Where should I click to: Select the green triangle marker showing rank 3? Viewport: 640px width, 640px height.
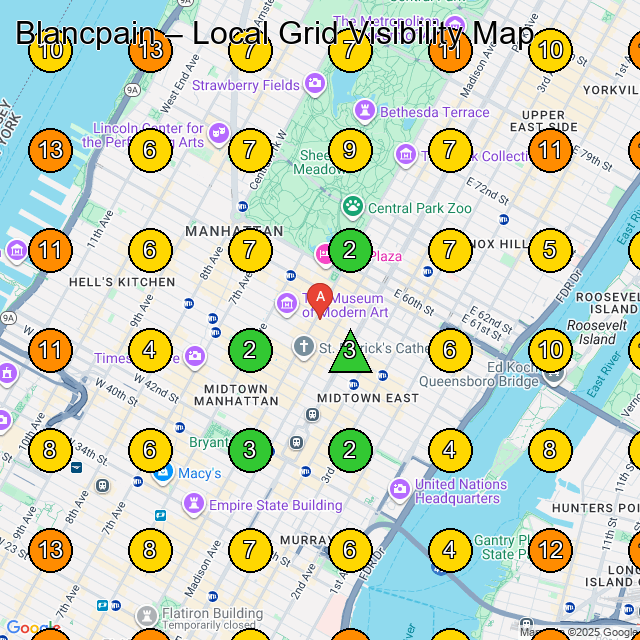point(350,351)
